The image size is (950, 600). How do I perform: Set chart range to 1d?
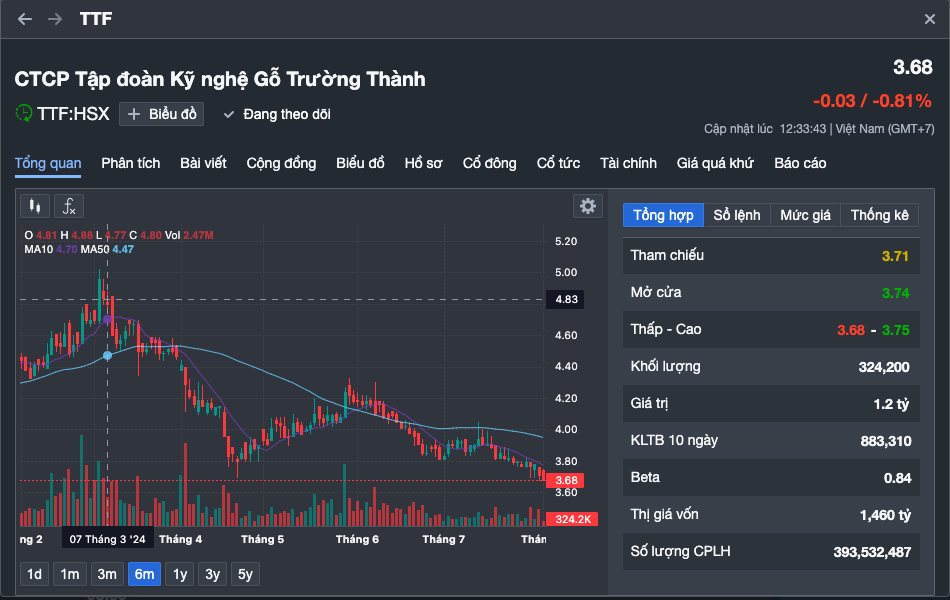(35, 574)
